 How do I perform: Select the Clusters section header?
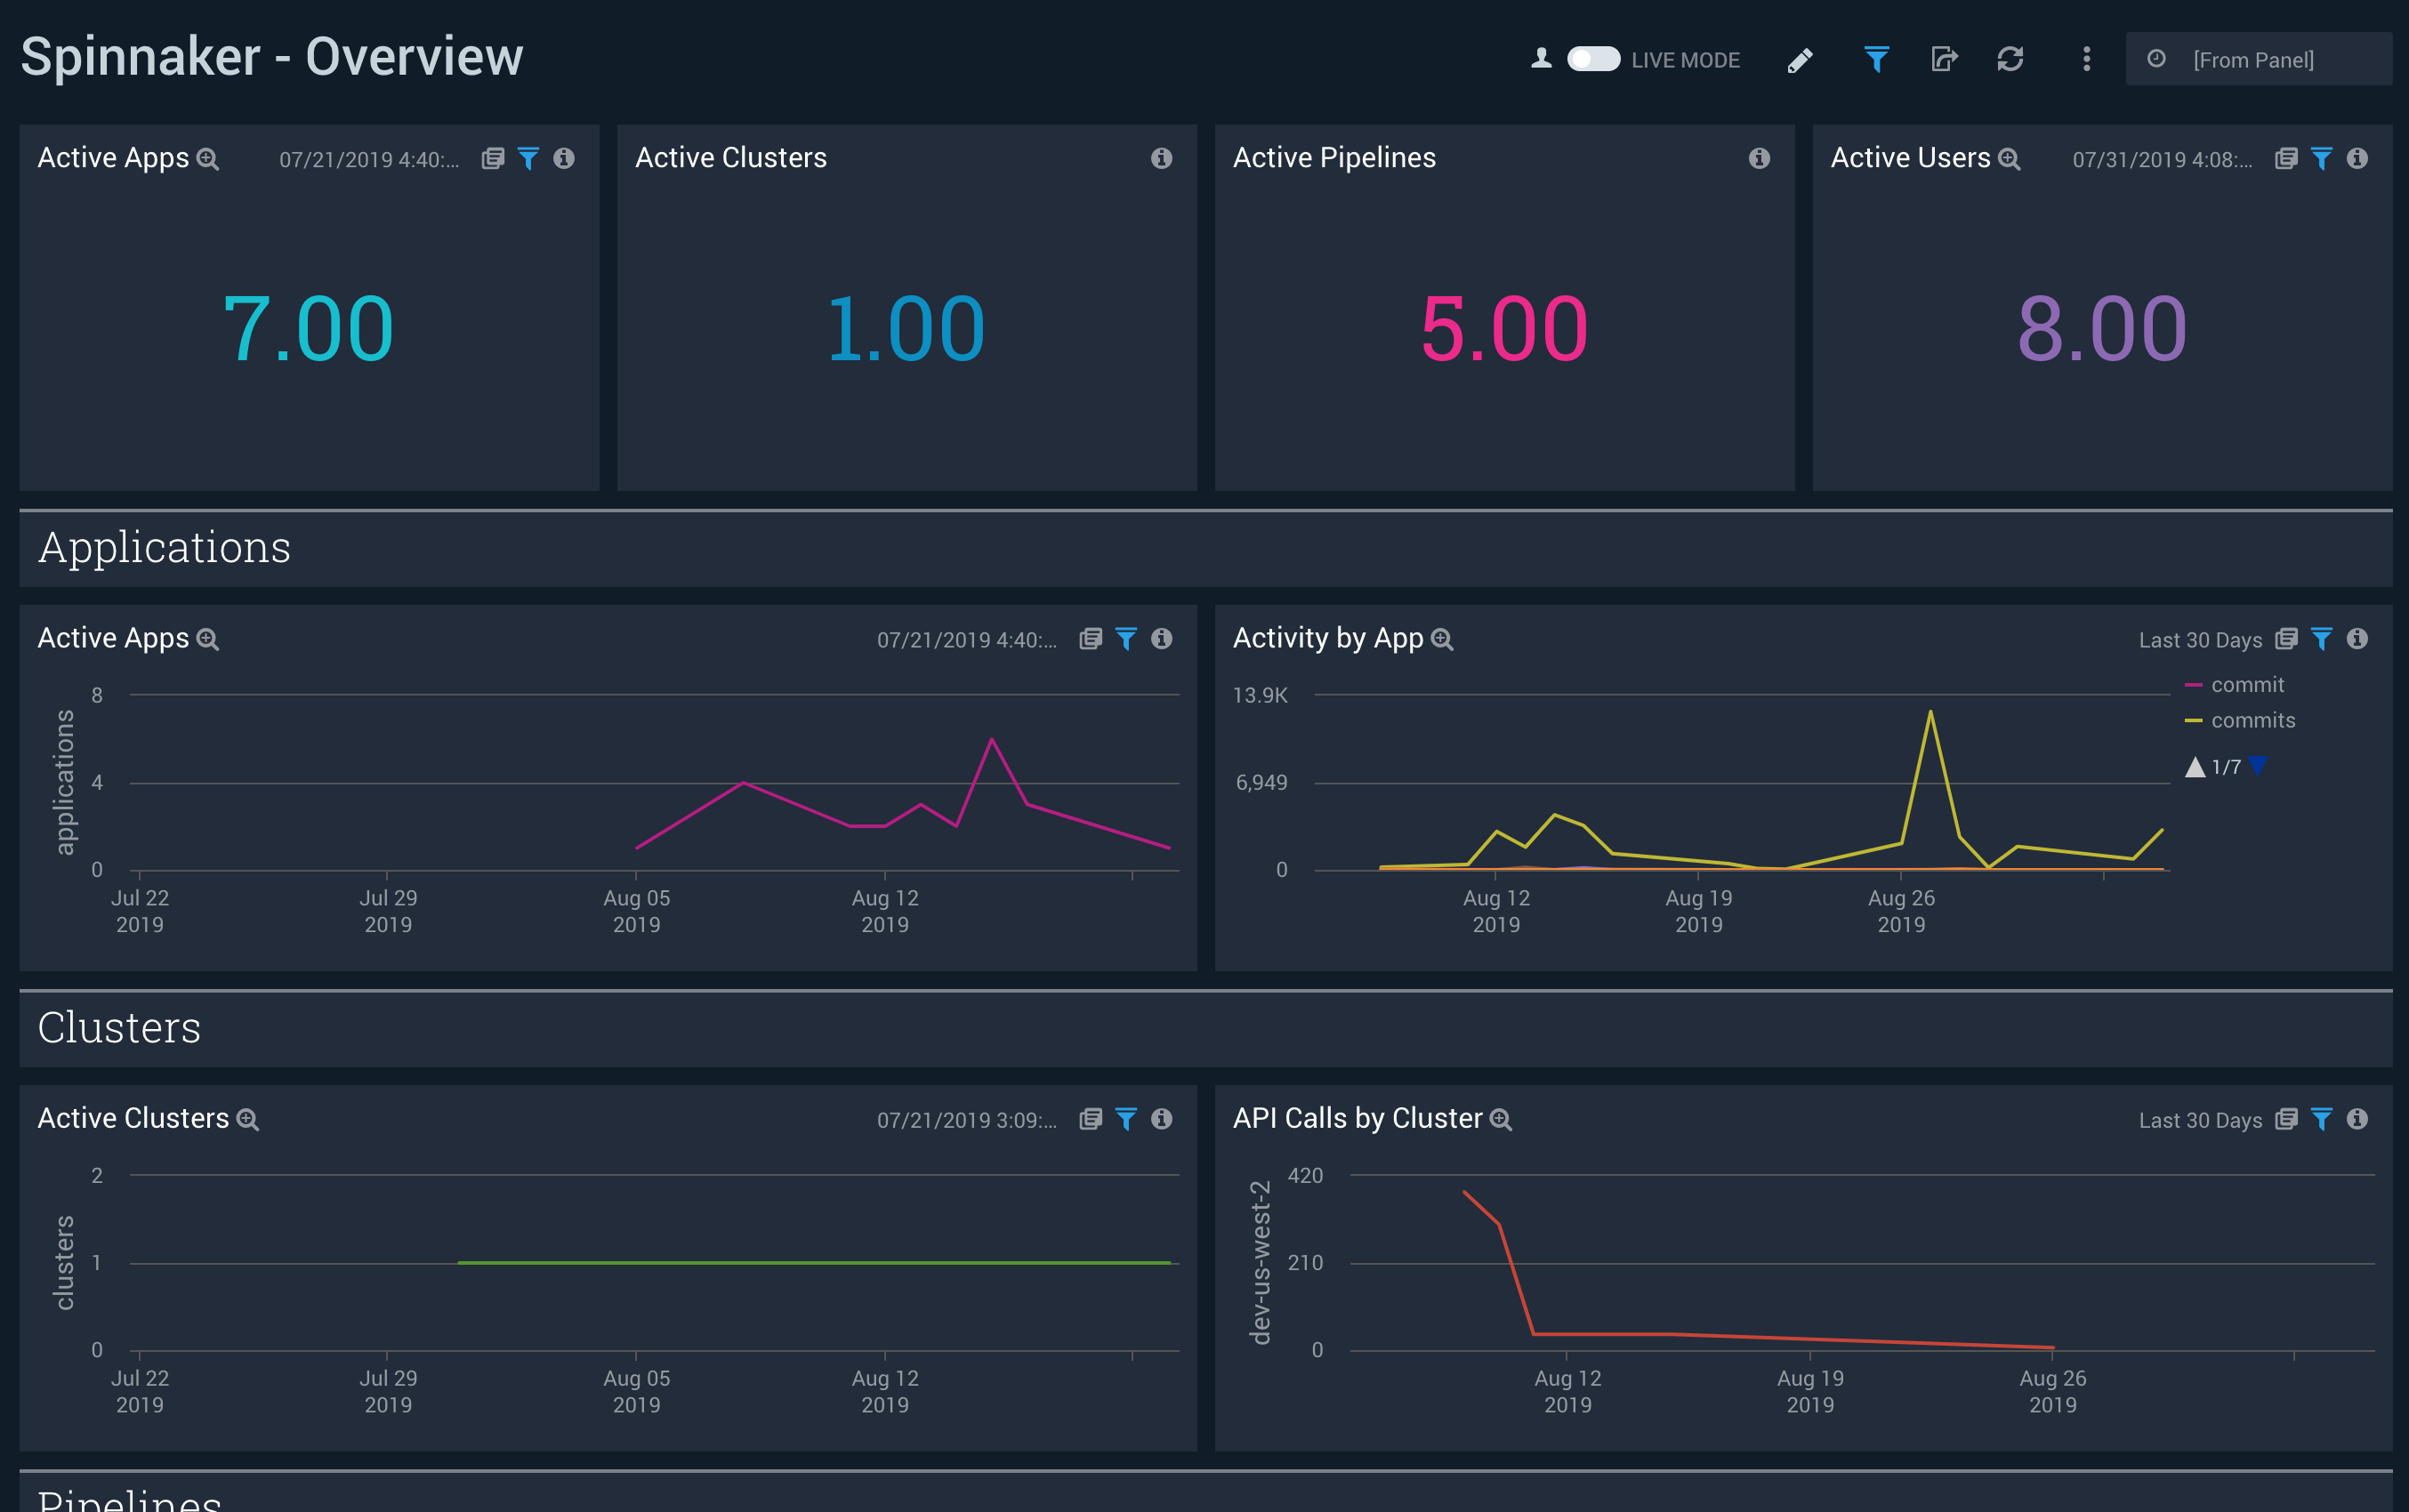[119, 1027]
